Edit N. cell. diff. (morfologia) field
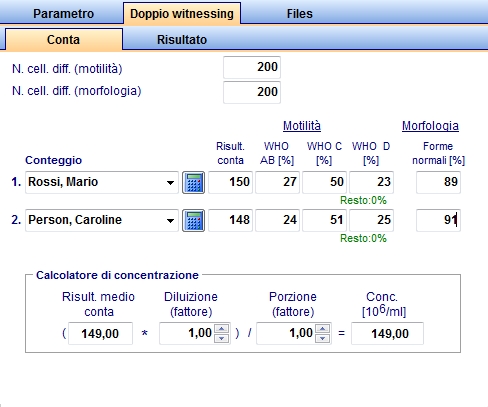Screen dimensions: 488x407 pos(252,92)
